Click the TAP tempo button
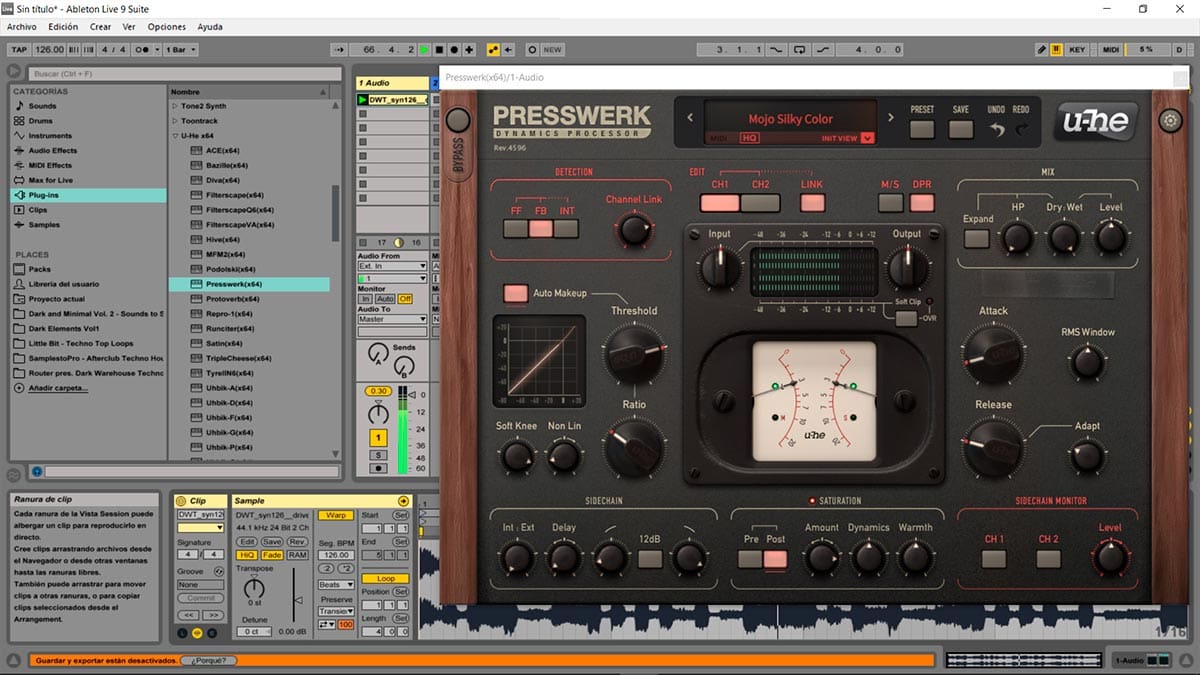Image resolution: width=1200 pixels, height=675 pixels. (x=19, y=49)
